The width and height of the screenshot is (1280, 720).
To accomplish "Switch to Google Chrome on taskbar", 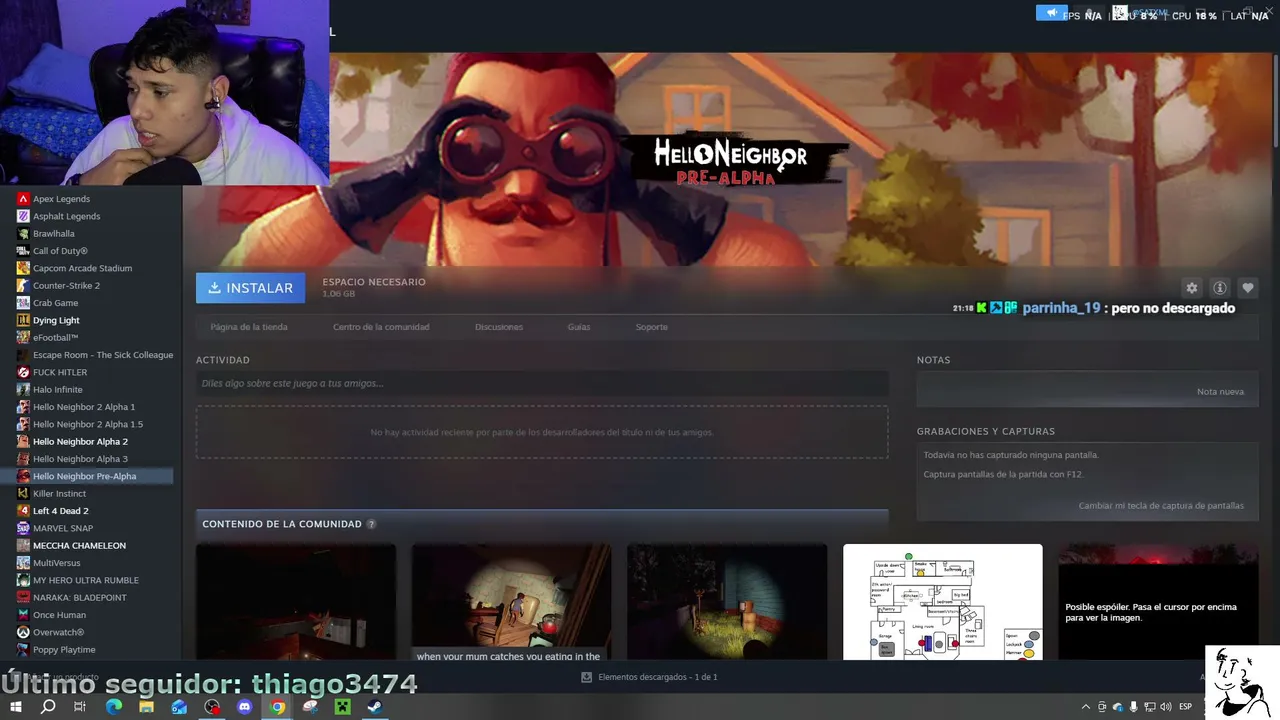I will point(278,707).
